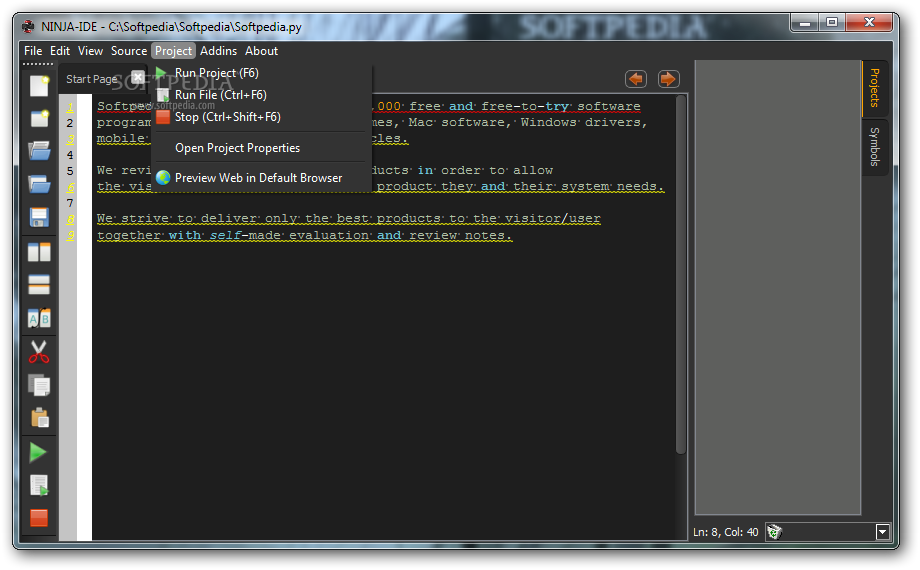Close the Start Page tab

[138, 77]
